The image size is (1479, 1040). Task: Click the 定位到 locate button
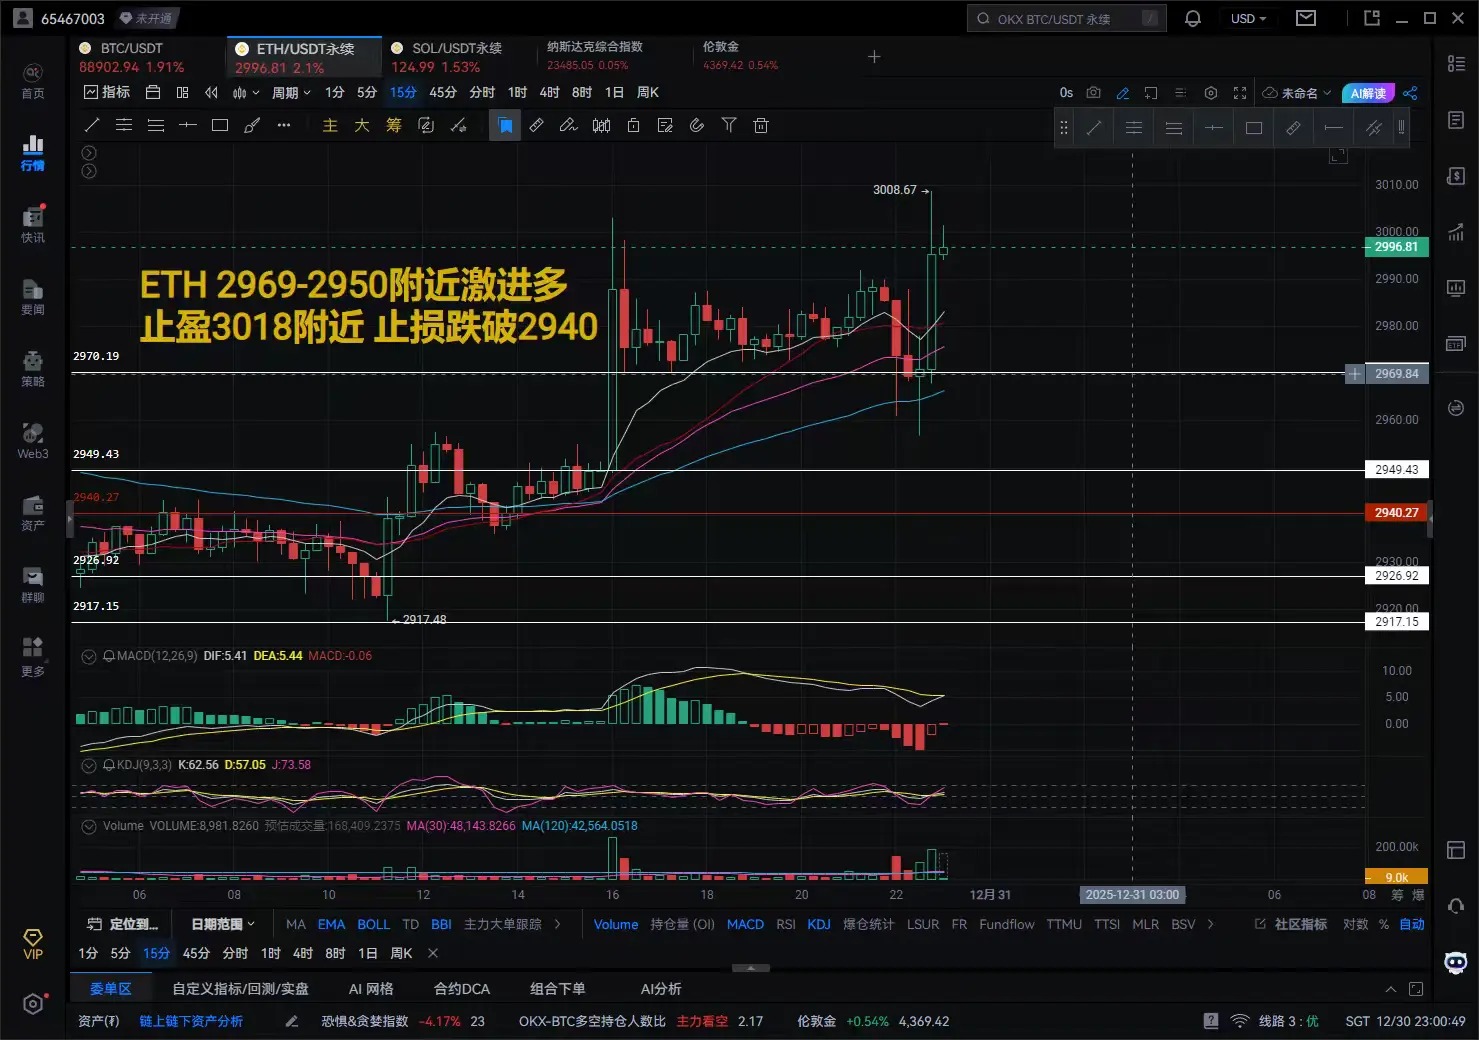pos(123,924)
